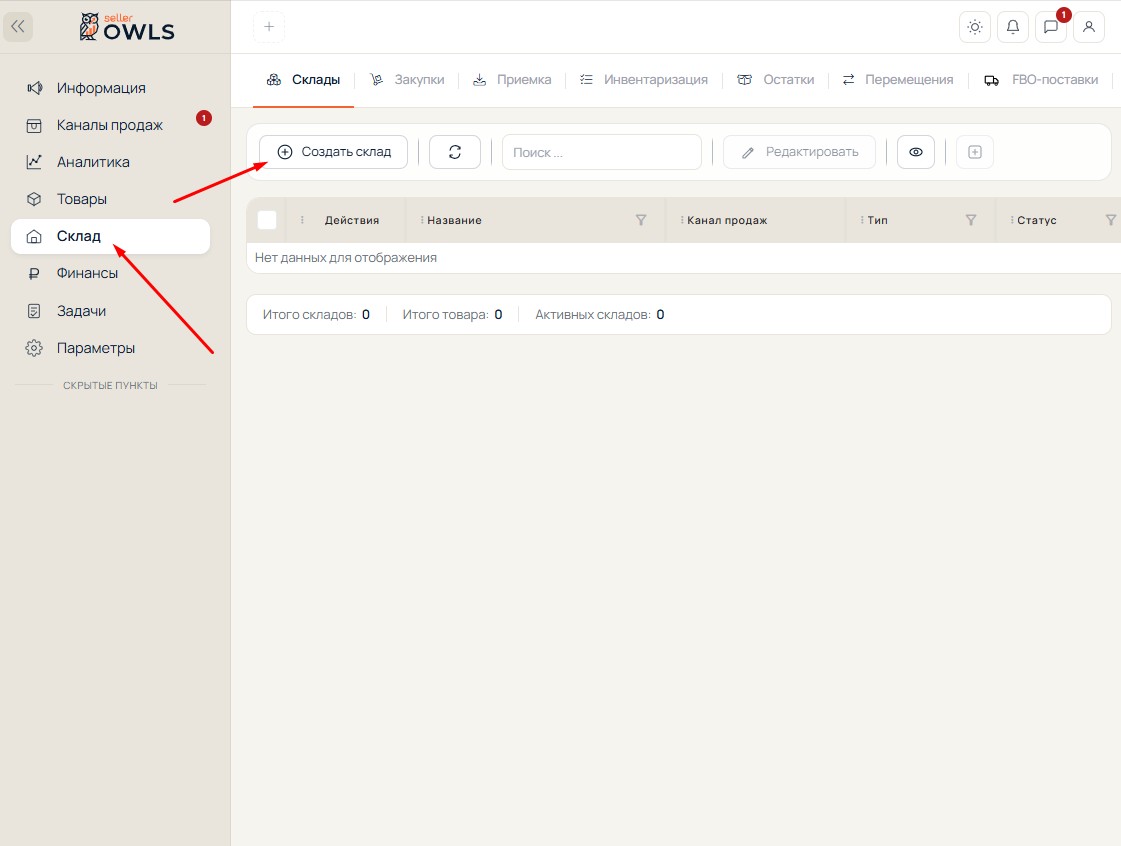Open Задачи section

tap(110, 311)
